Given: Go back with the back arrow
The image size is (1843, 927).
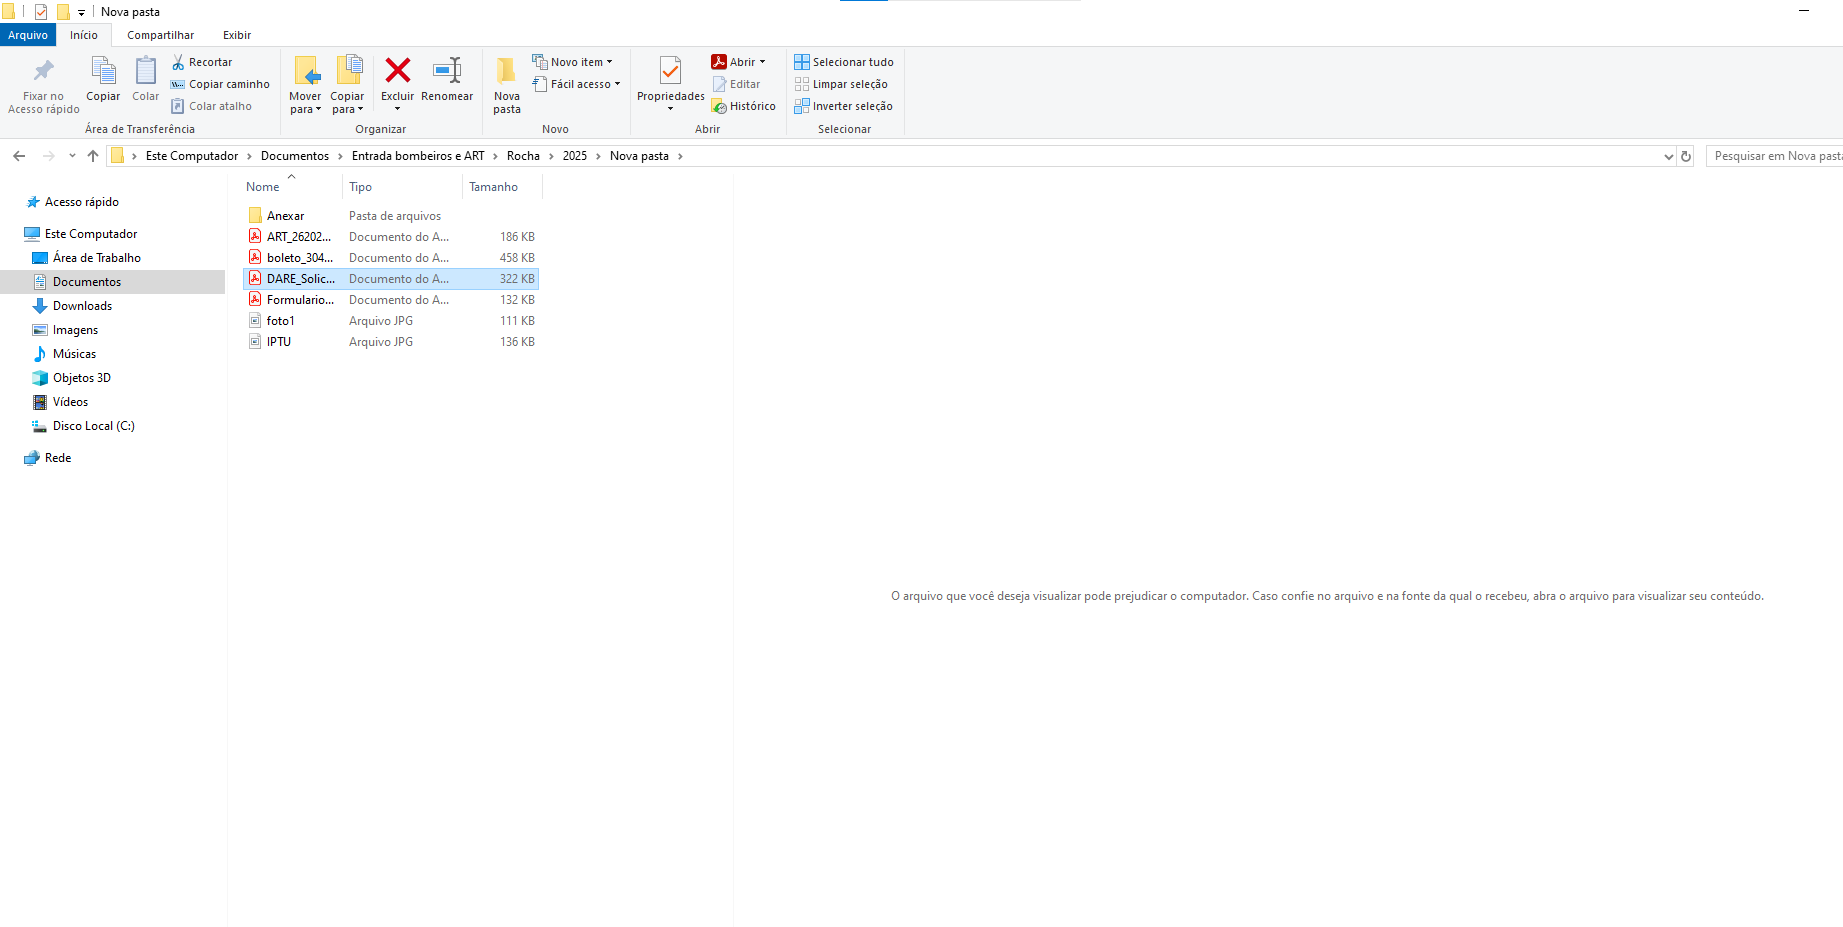Looking at the screenshot, I should [x=19, y=156].
